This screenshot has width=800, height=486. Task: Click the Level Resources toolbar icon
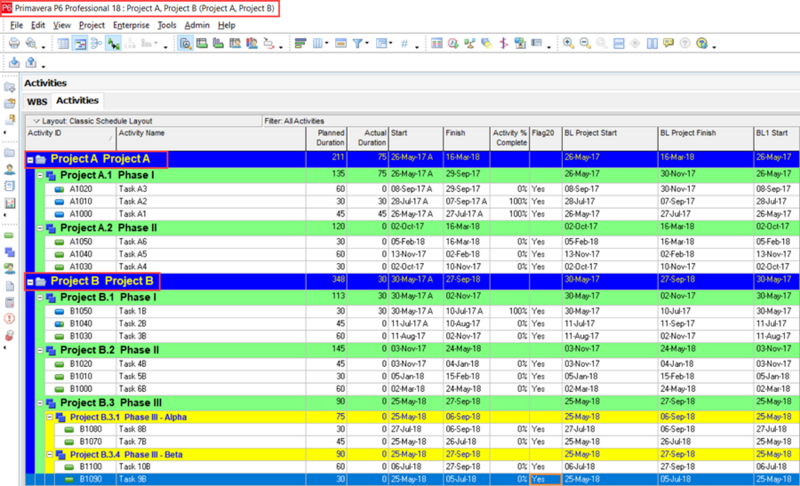[470, 44]
